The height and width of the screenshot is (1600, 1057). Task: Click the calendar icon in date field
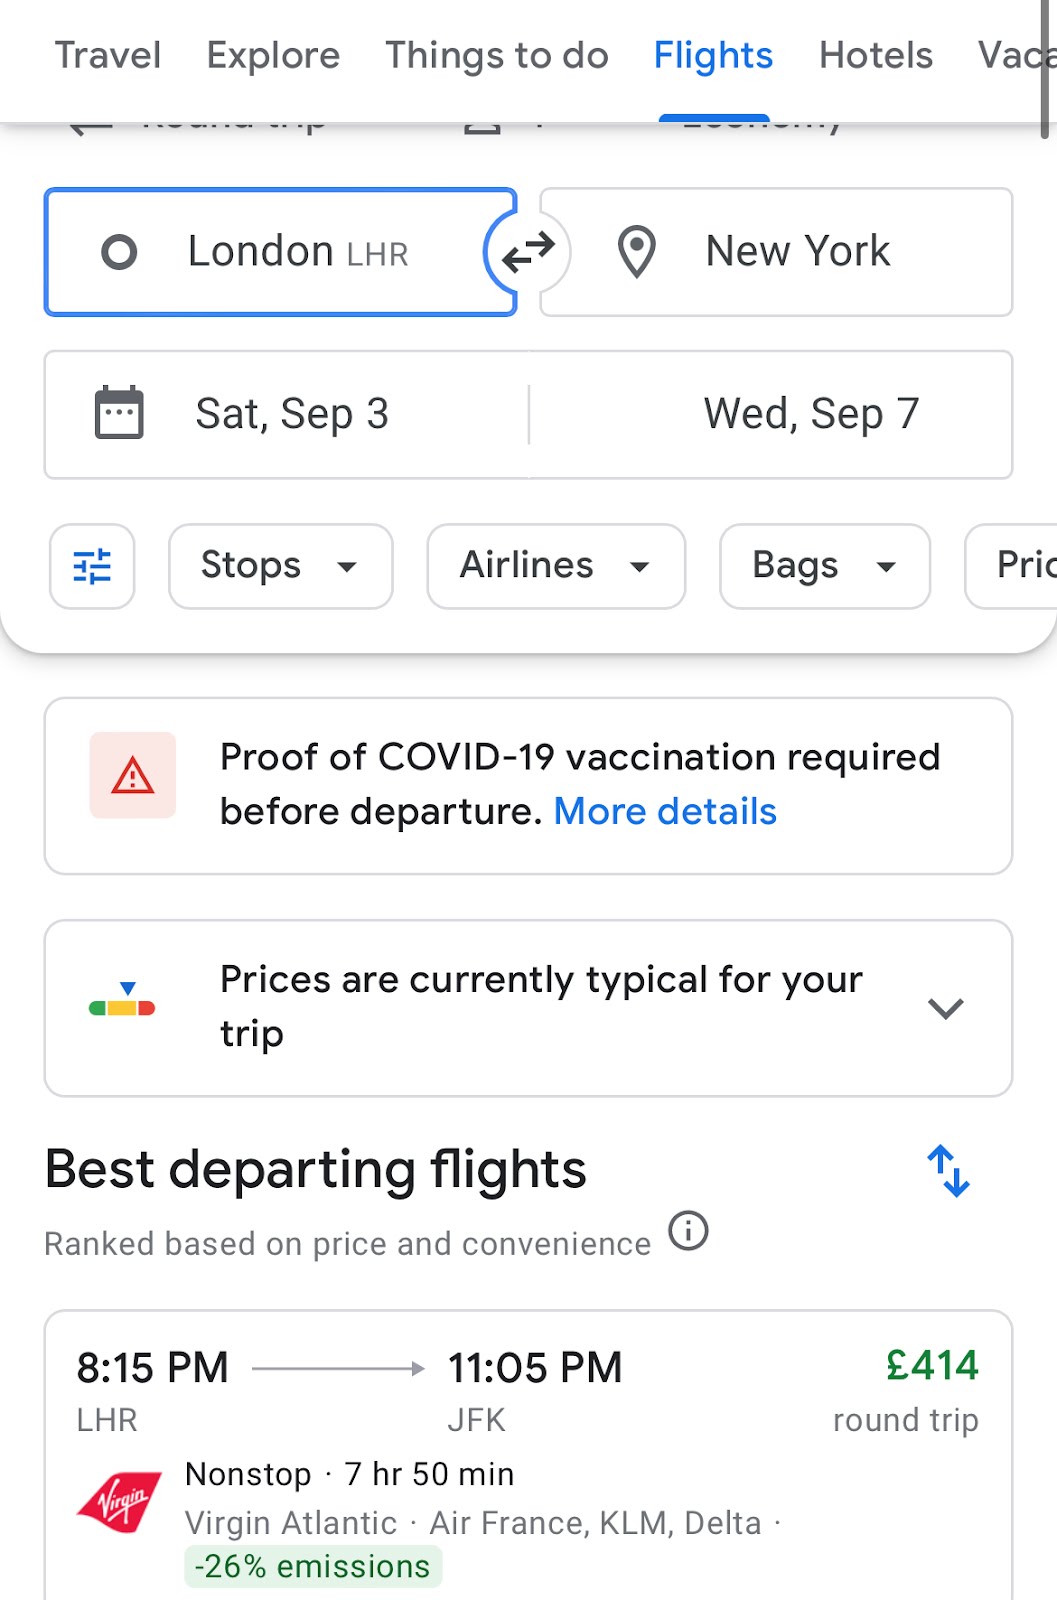coord(119,413)
